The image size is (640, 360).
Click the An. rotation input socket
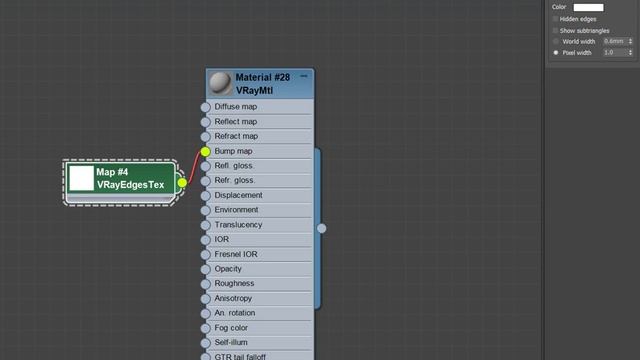(206, 313)
